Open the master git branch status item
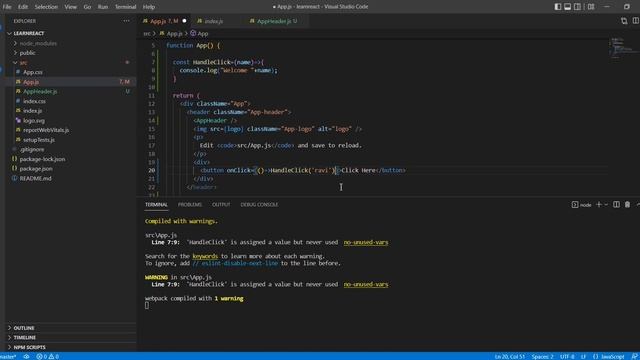 (8, 356)
